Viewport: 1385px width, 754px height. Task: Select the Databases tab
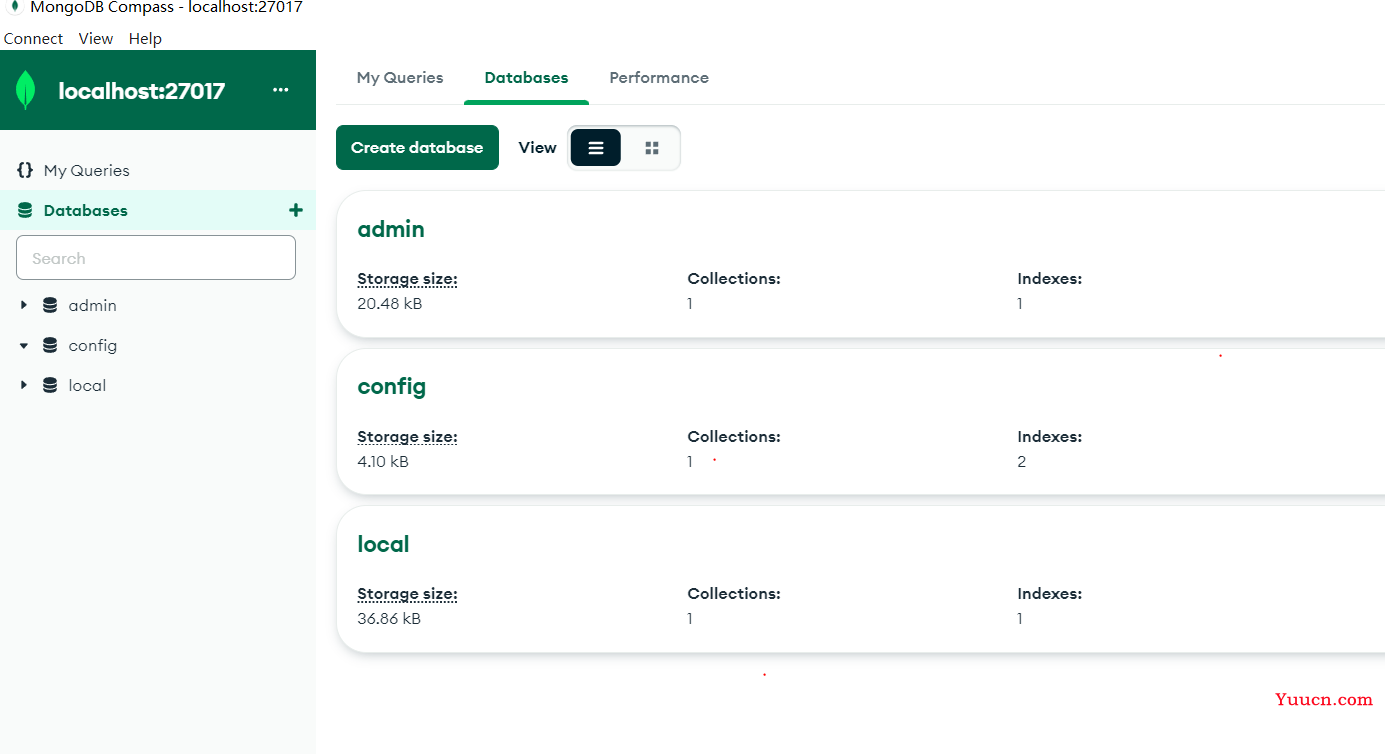click(x=526, y=77)
